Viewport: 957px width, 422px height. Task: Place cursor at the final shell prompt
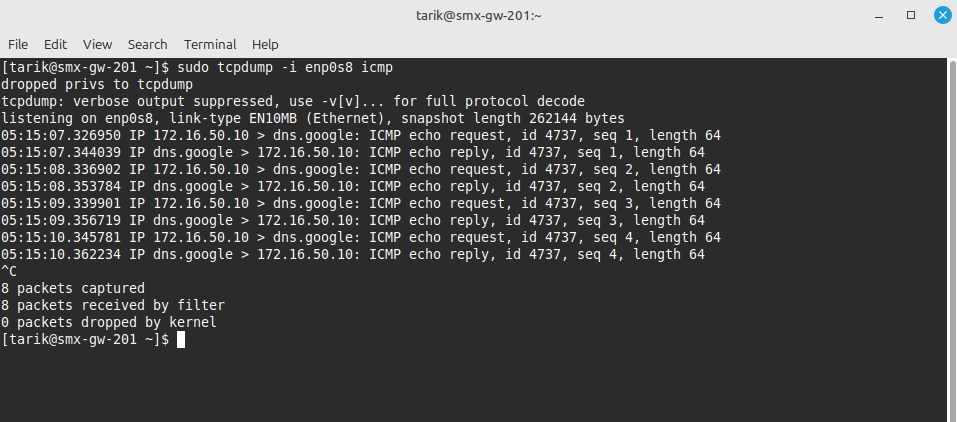pos(181,340)
